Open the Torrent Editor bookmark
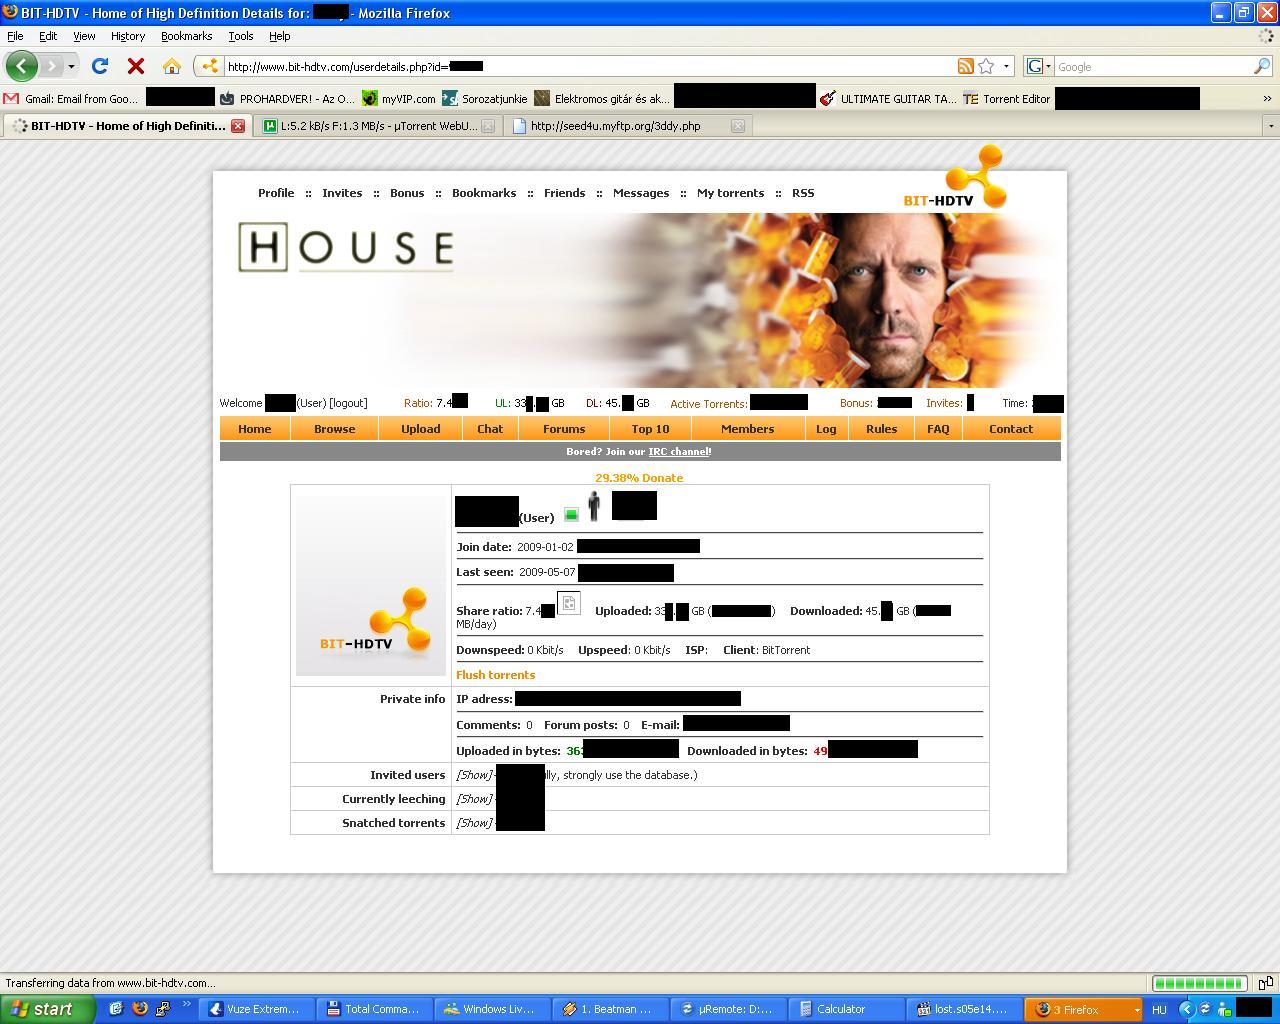 click(1007, 99)
